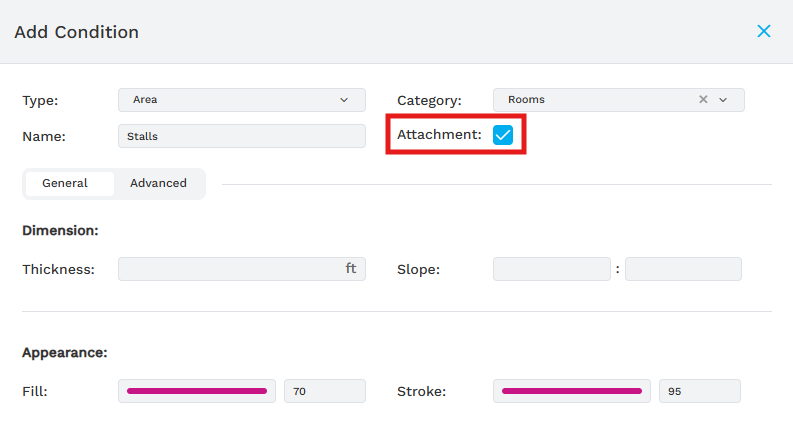Select the General tab

coord(65,183)
